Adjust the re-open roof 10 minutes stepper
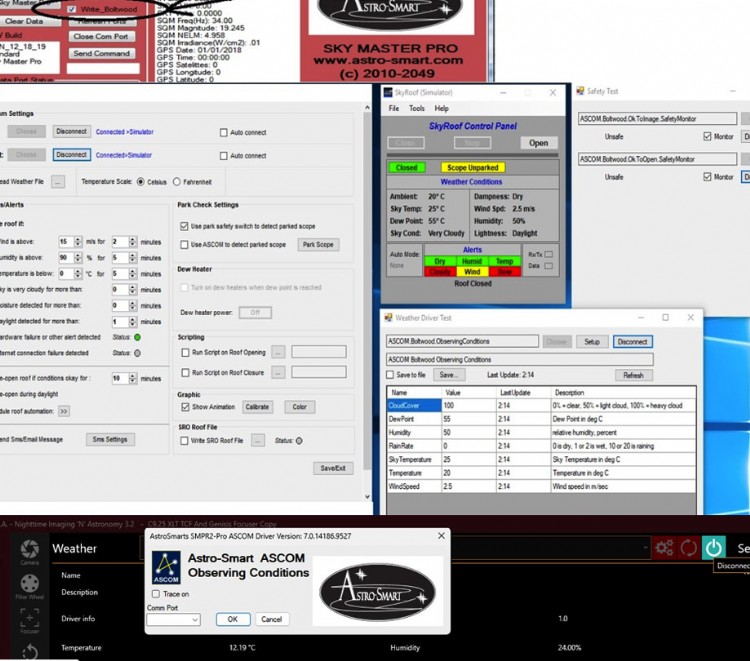Image resolution: width=750 pixels, height=661 pixels. [x=132, y=378]
